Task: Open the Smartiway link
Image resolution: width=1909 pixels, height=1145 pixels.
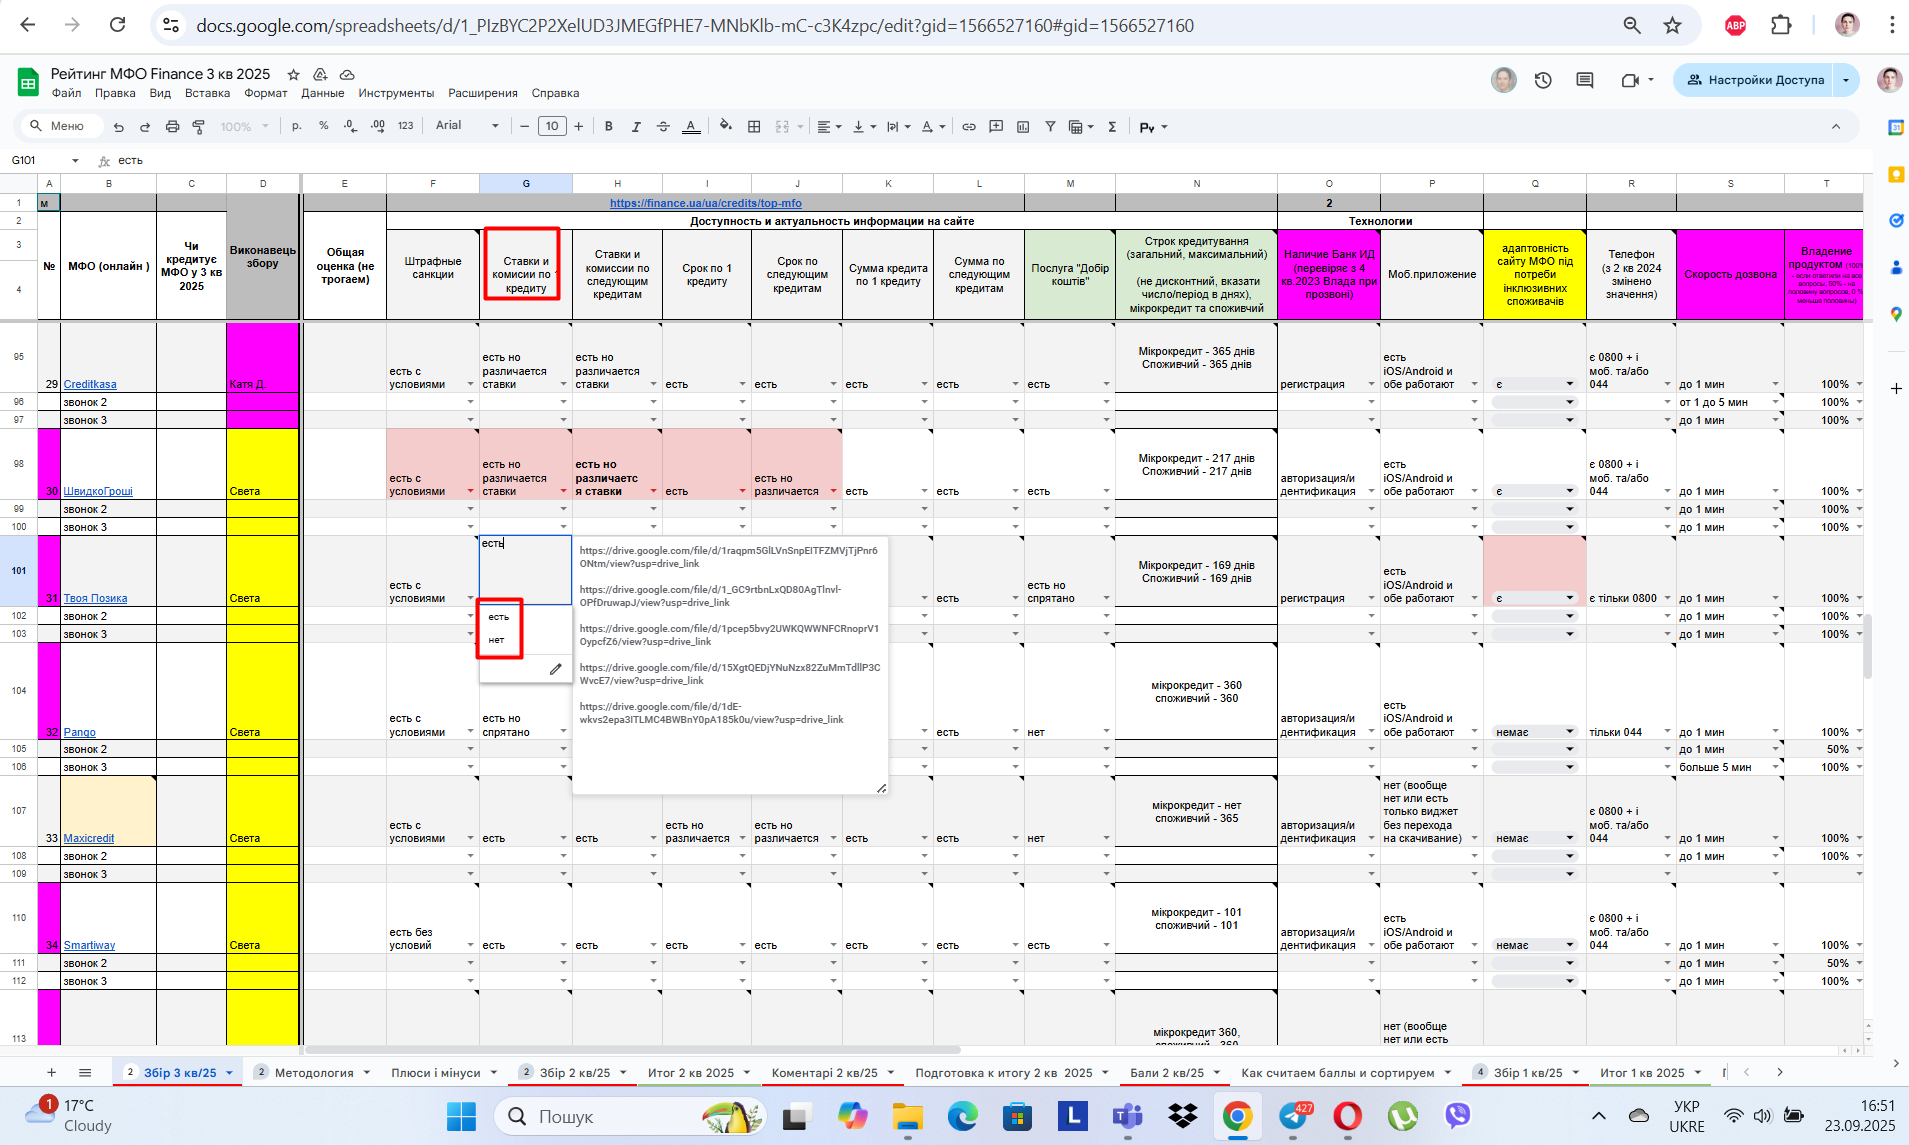Action: 89,945
